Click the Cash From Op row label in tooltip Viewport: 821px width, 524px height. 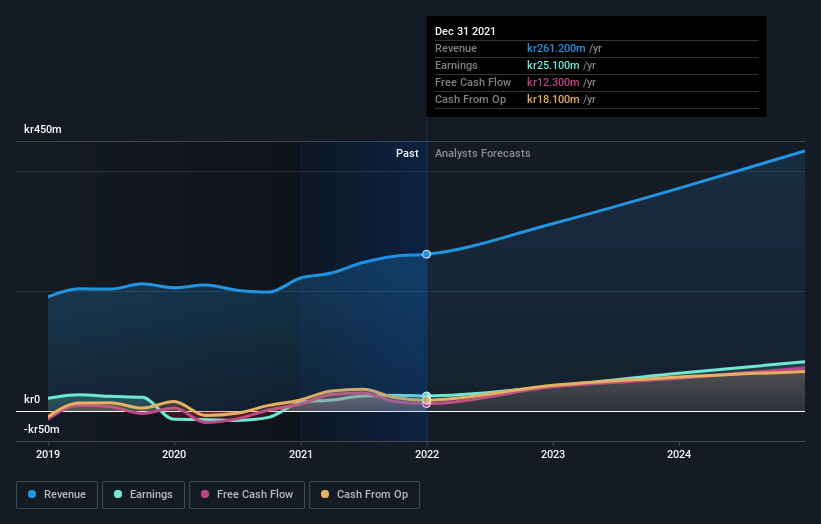click(470, 99)
